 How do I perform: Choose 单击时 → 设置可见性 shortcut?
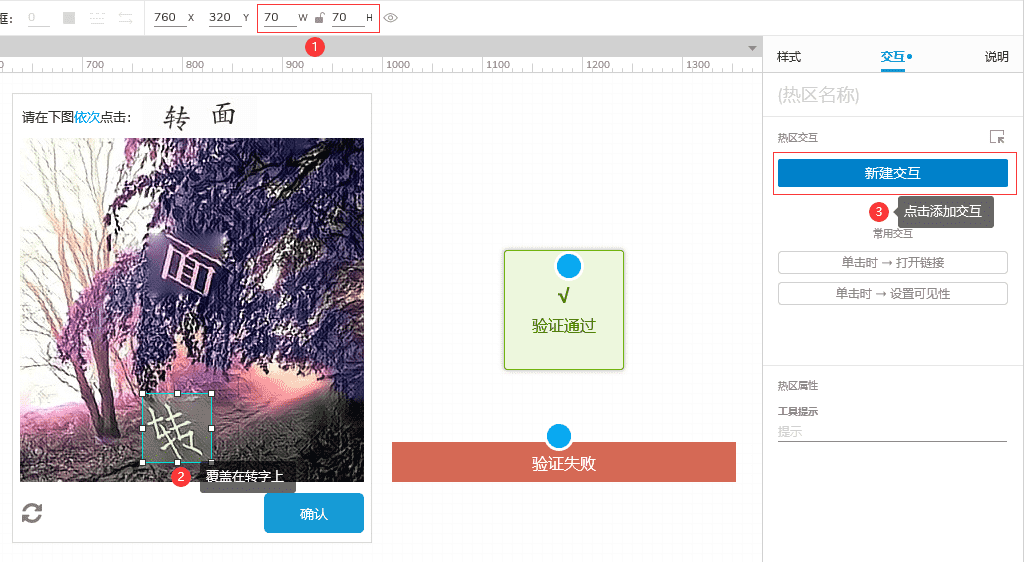tap(893, 294)
